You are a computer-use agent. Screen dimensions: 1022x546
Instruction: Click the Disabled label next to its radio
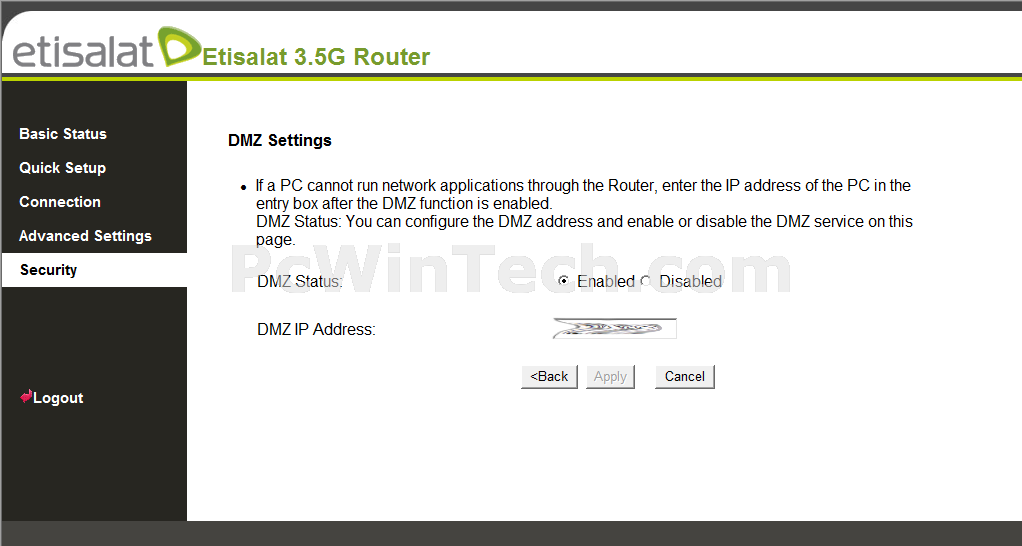690,281
